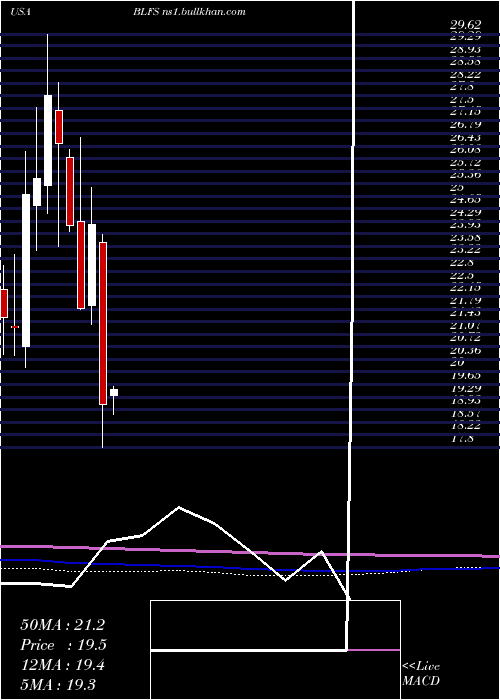Click the 20.36 price axis label
This screenshot has height=700, width=500.
[x=465, y=350]
